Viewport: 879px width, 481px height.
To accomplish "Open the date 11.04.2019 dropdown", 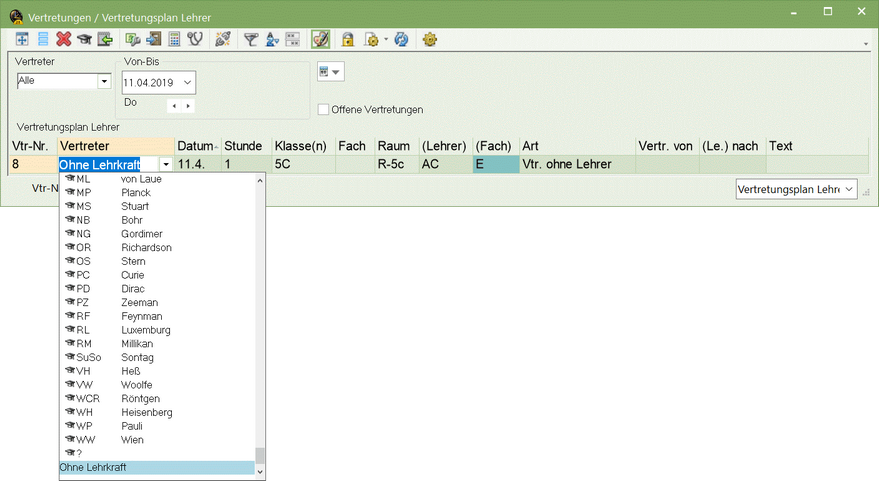I will 188,82.
